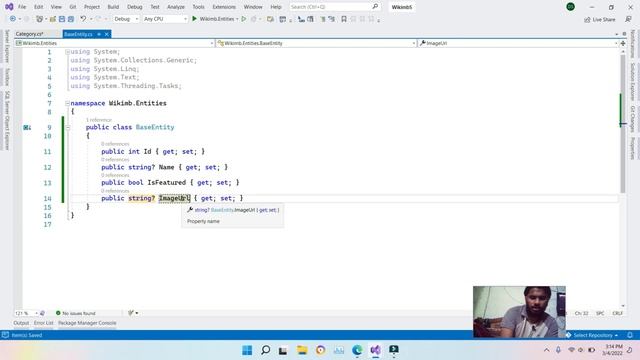Collapse the using directives block

[x=67, y=52]
